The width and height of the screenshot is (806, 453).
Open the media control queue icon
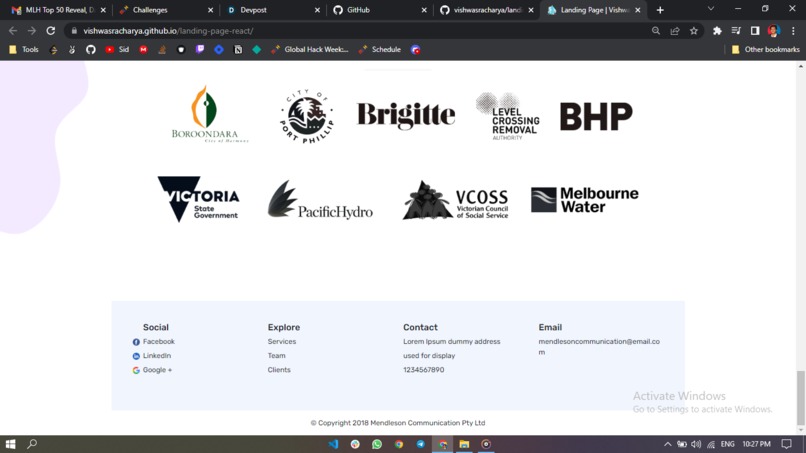(736, 31)
